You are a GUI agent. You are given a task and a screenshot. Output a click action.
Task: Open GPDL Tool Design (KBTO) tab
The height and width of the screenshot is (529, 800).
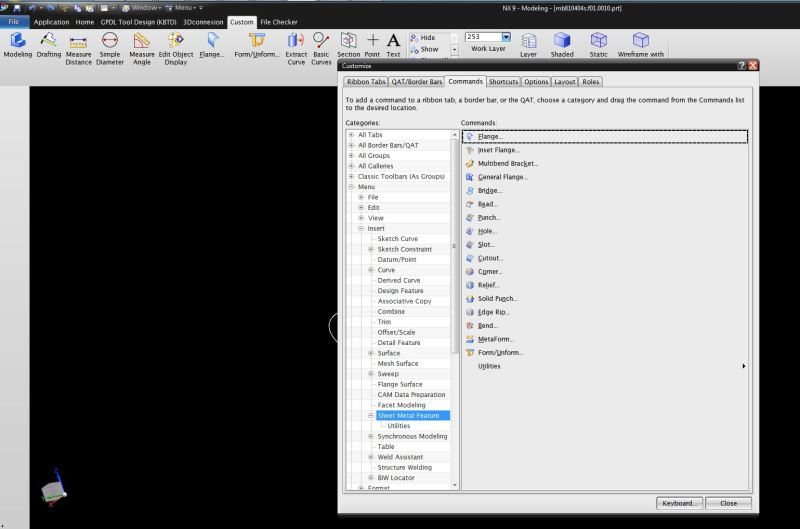click(x=138, y=22)
